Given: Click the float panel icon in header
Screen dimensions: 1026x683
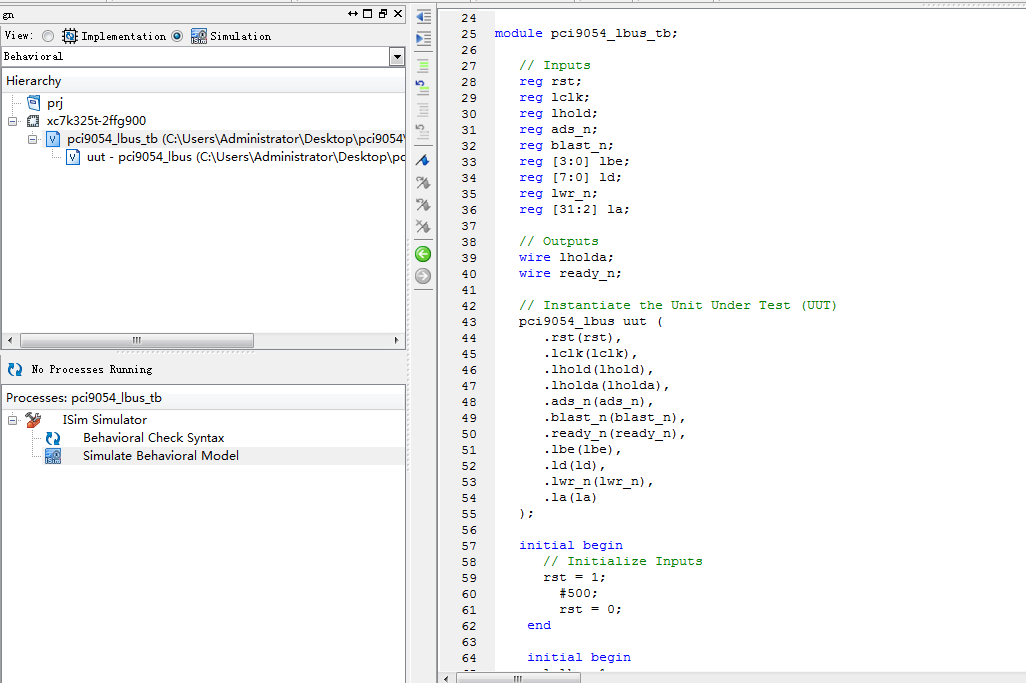Looking at the screenshot, I should pos(383,13).
